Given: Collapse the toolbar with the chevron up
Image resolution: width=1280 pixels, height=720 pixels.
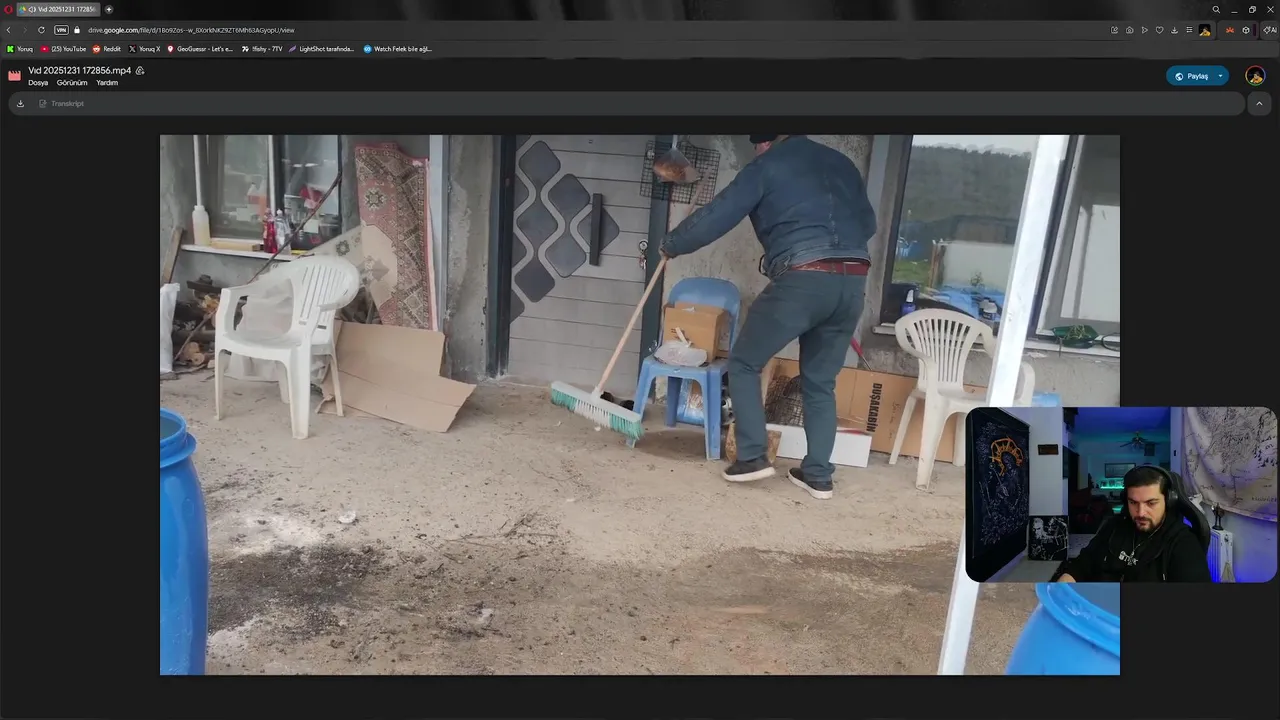Looking at the screenshot, I should [1259, 104].
